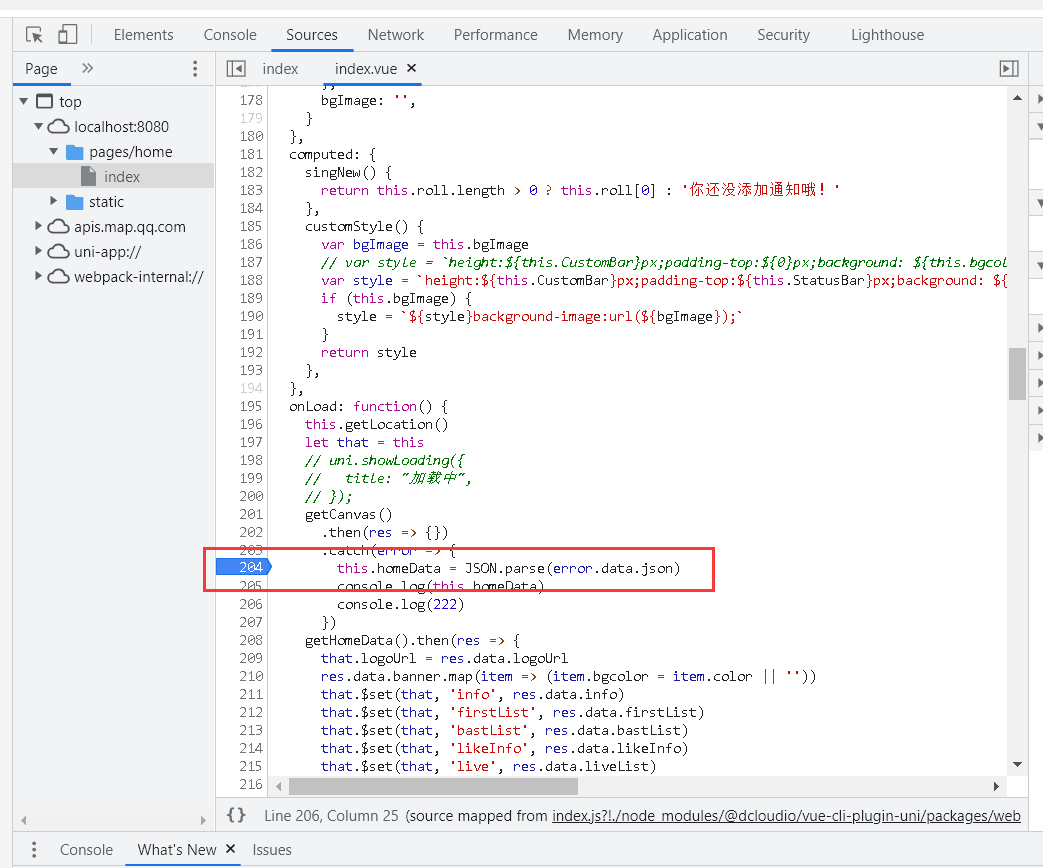Toggle breakpoint on line number 196
Screen dimensions: 1043x868
pyautogui.click(x=251, y=424)
